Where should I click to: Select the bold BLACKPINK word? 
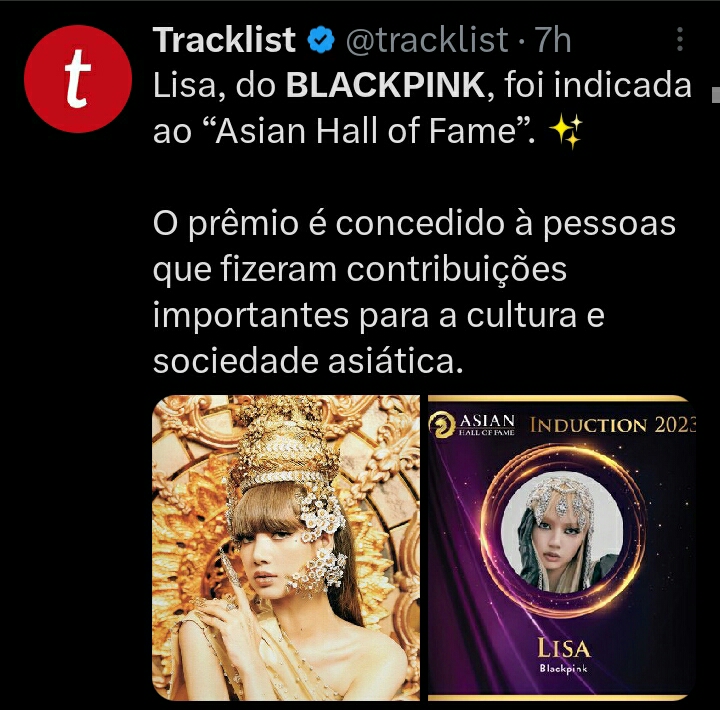[385, 85]
